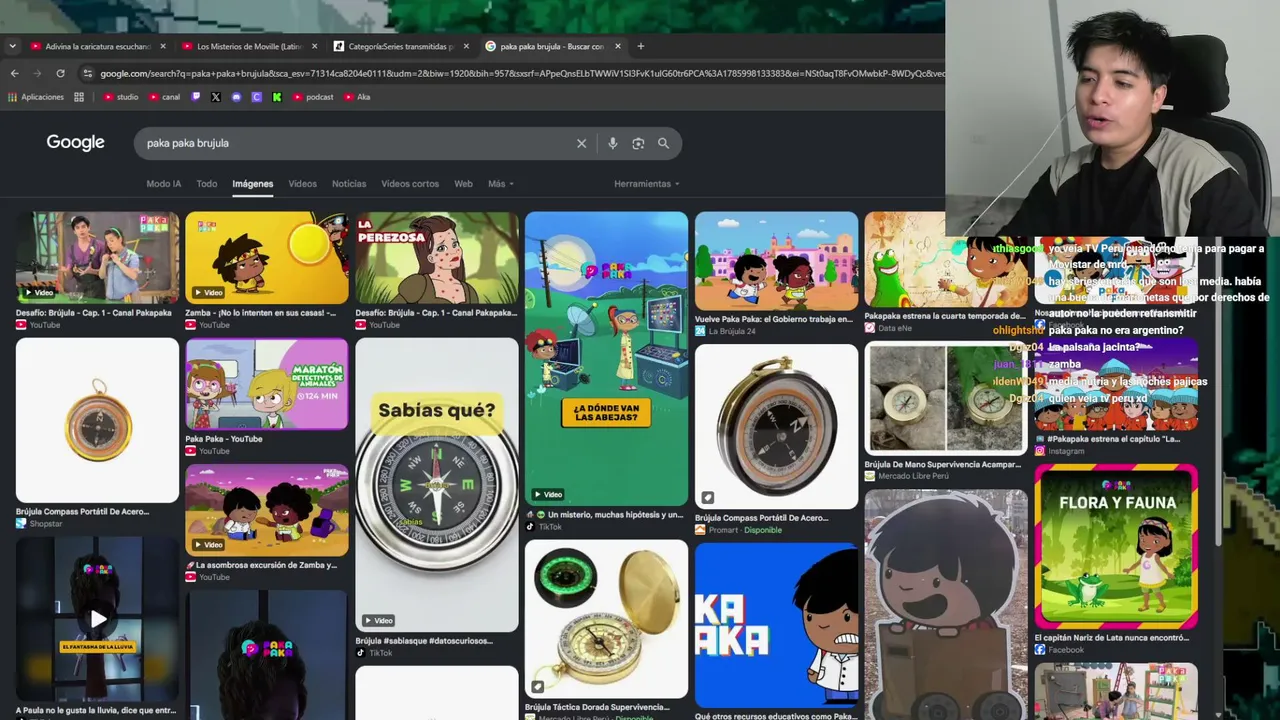Clear the search query

point(581,143)
